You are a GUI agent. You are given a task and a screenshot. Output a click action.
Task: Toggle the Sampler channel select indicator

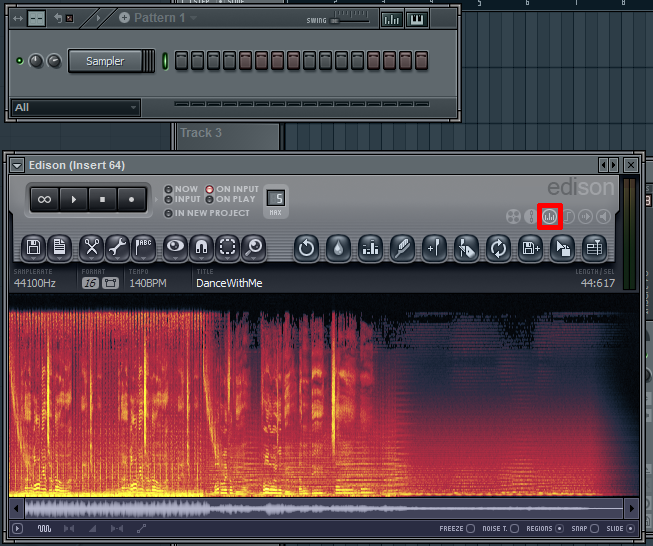coord(165,61)
